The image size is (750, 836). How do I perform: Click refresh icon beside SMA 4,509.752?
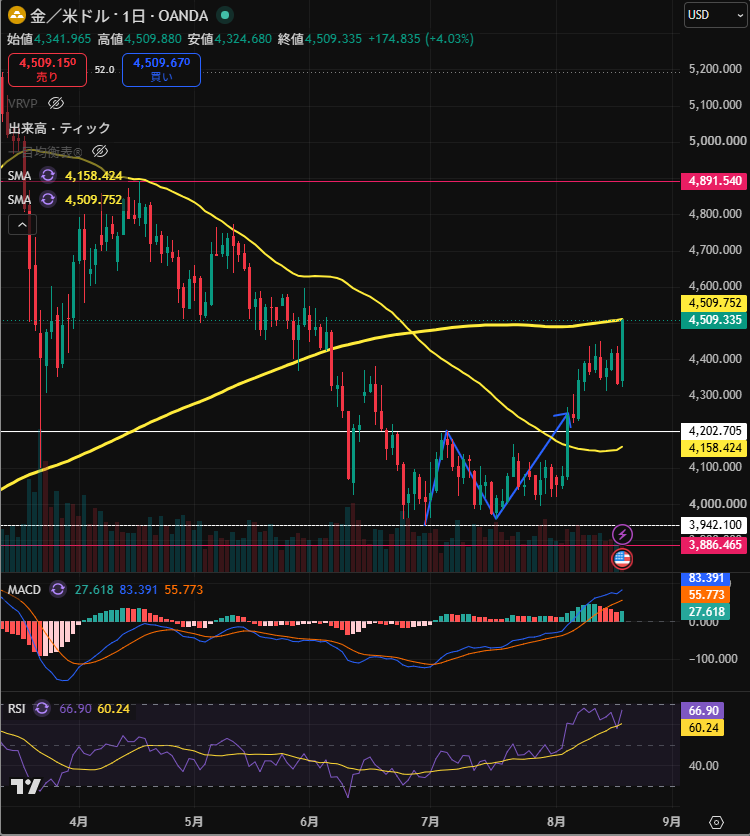click(x=48, y=199)
